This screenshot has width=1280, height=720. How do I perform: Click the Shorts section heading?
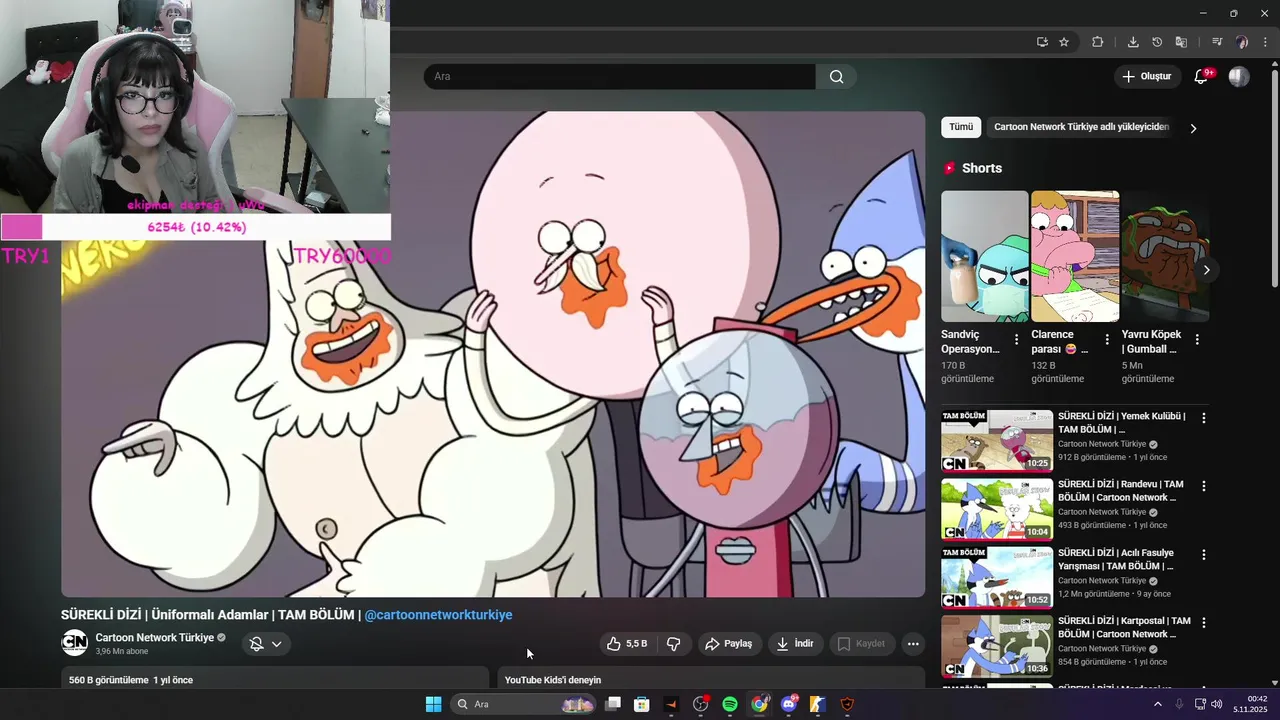click(x=981, y=168)
